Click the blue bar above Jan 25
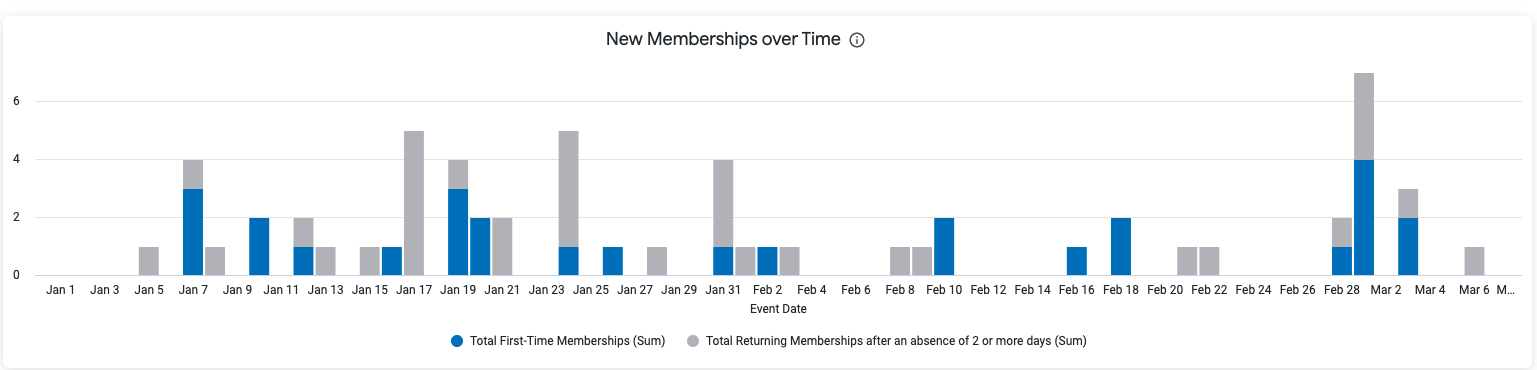Screen dimensions: 1537x370 (613, 261)
